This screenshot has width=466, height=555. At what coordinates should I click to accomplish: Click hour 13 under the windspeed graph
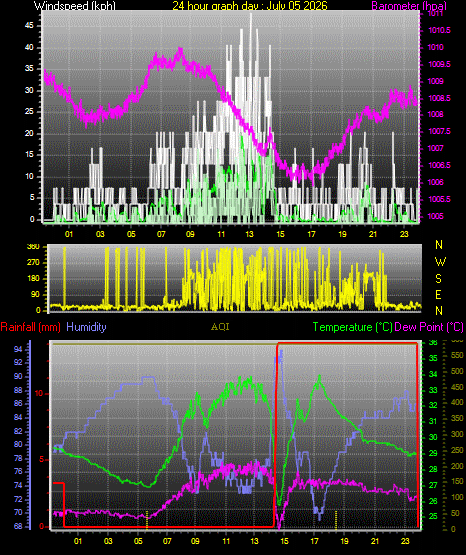tap(250, 234)
